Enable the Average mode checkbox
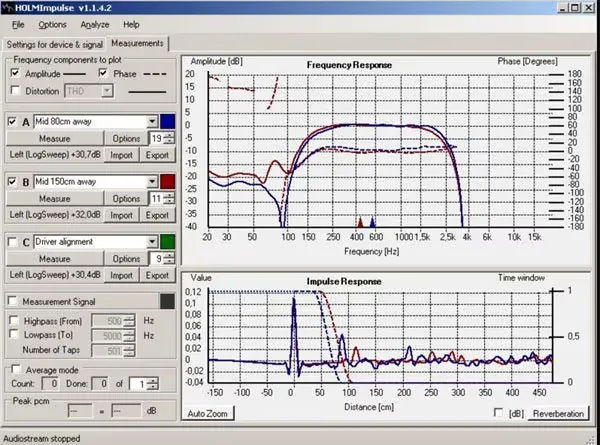600x445 pixels. [16, 369]
